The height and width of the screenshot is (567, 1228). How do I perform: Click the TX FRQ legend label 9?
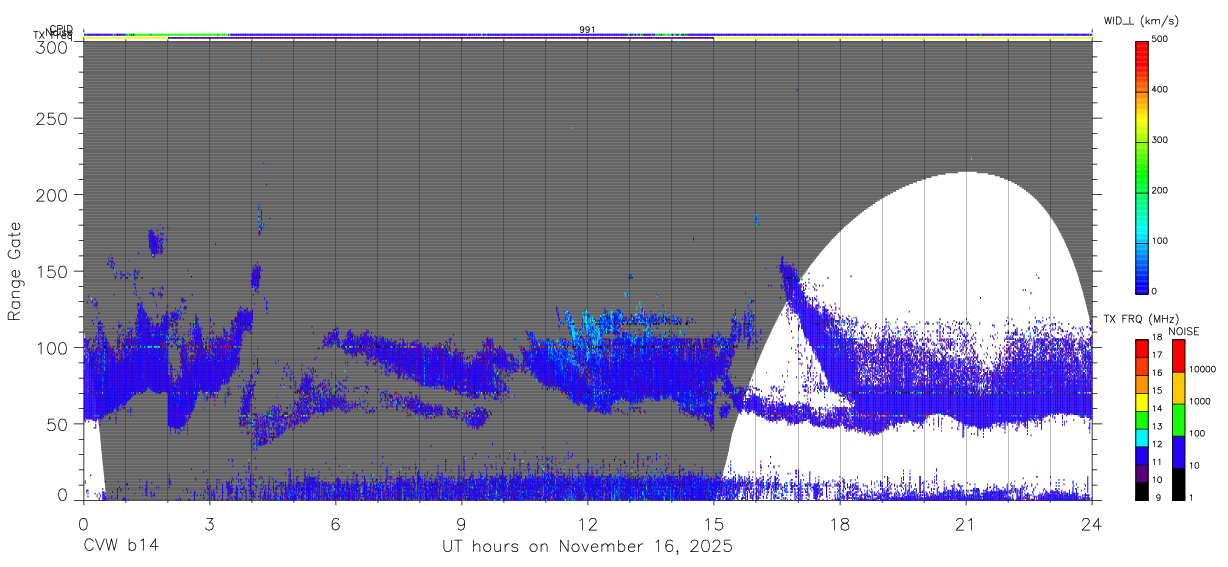(1158, 497)
